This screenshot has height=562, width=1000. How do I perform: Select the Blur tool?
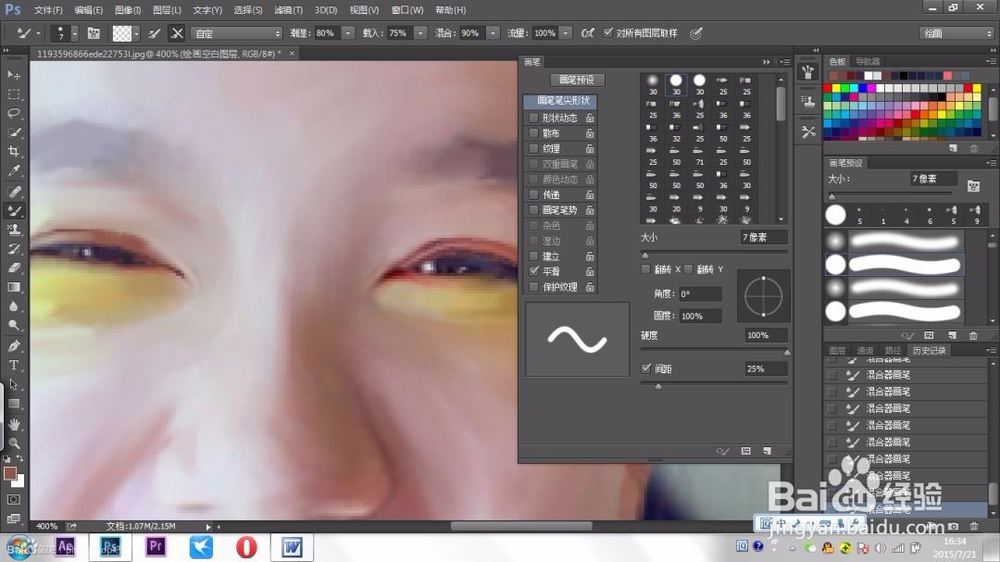tap(13, 306)
